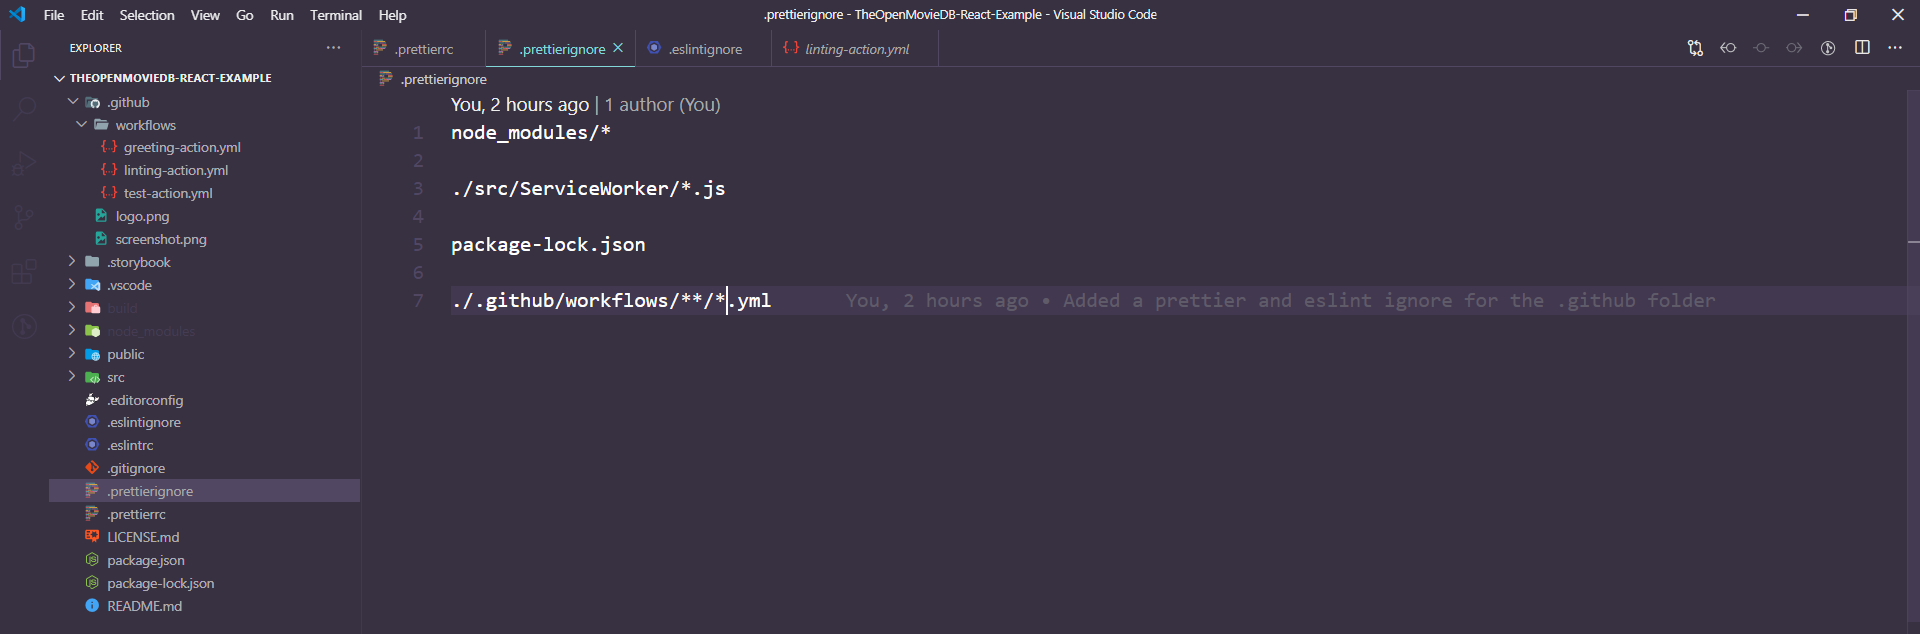
Task: Click the .prettierignore breadcrumb file icon
Action: click(386, 79)
